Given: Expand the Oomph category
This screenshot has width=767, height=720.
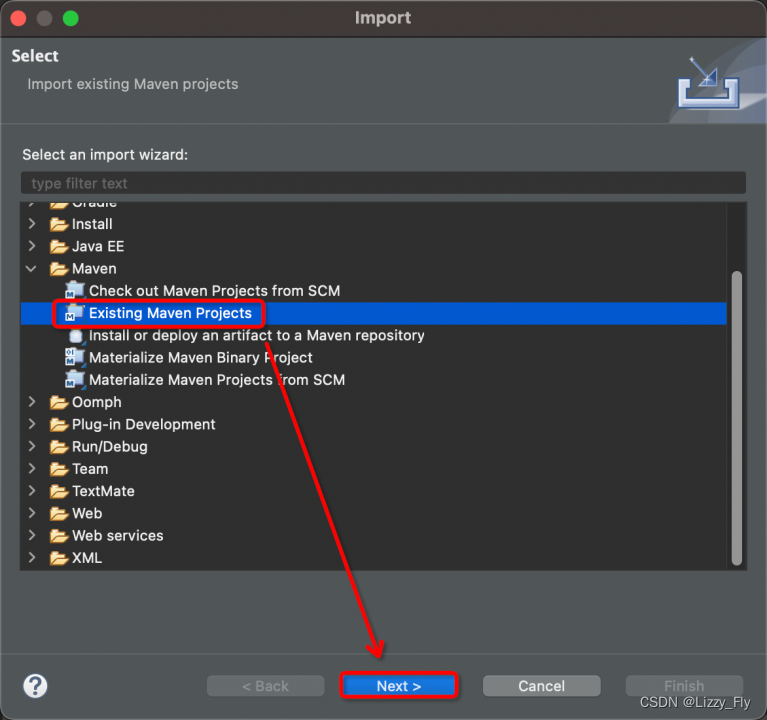Looking at the screenshot, I should 32,402.
